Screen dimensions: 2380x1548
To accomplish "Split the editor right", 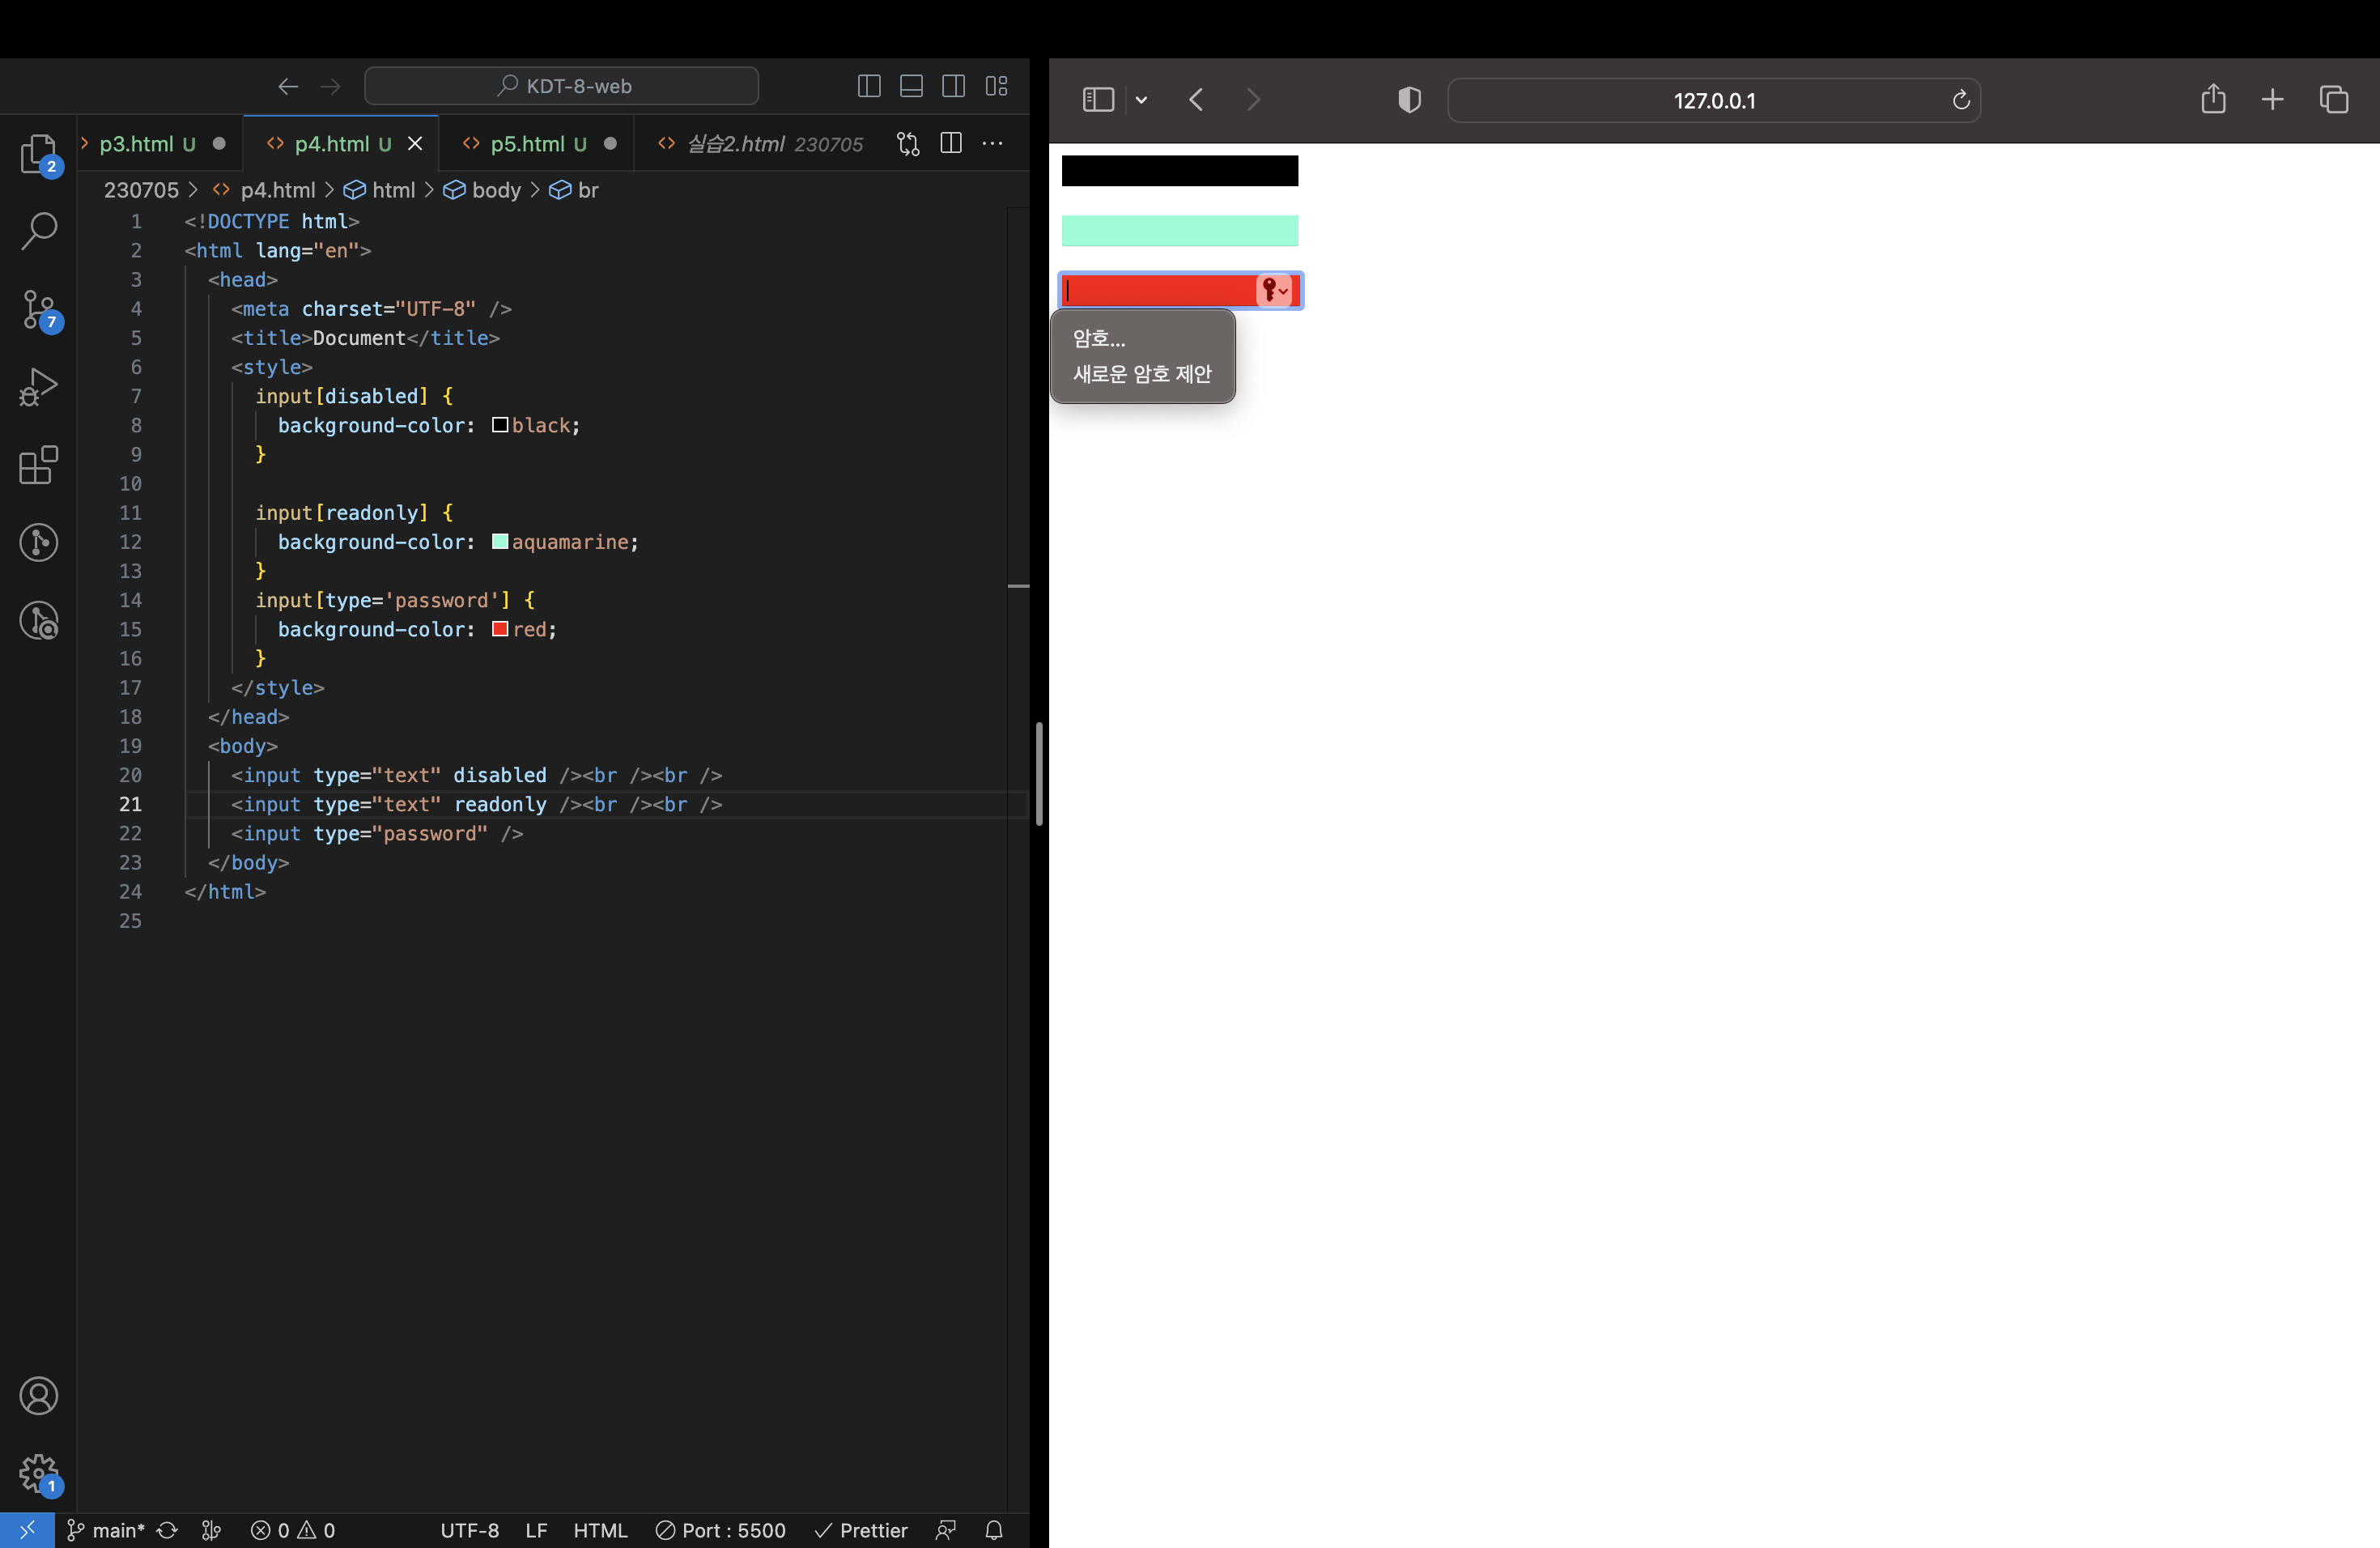I will [951, 143].
